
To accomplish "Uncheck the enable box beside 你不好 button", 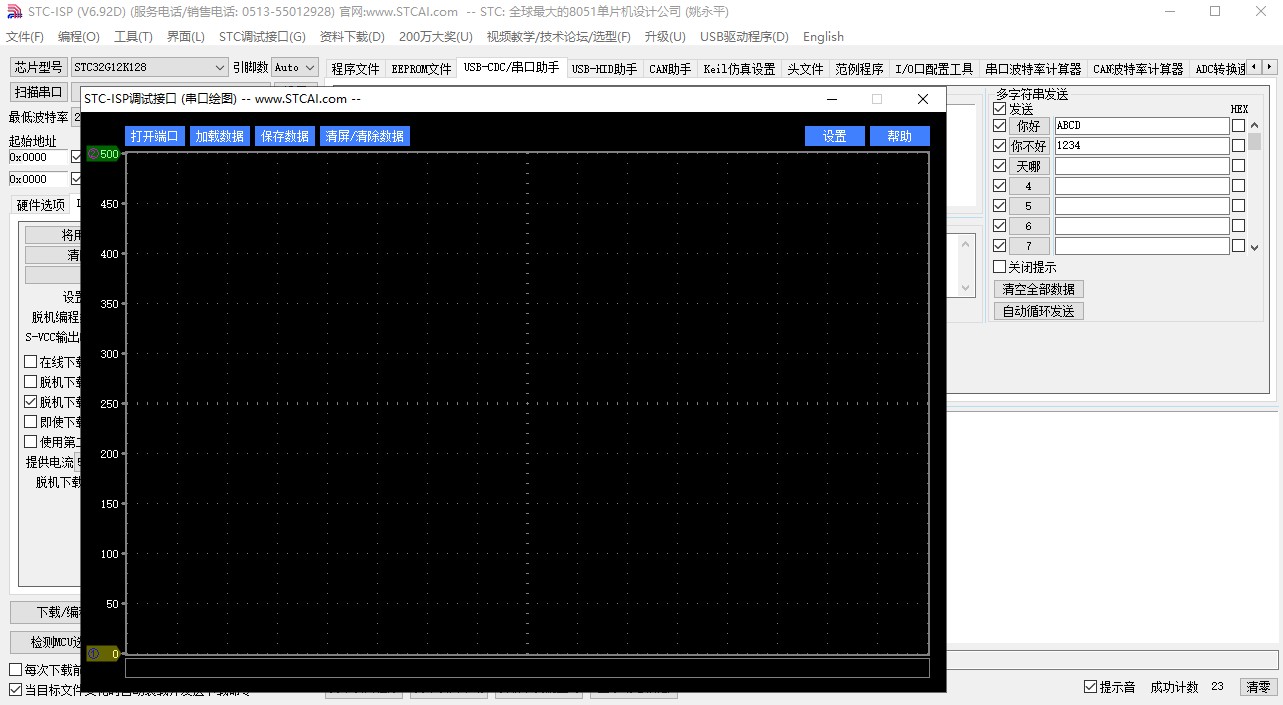I will (x=999, y=146).
